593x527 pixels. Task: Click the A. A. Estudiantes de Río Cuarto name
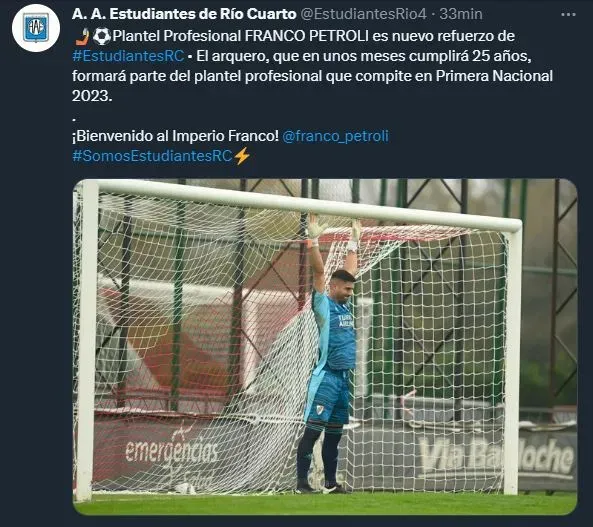pyautogui.click(x=184, y=14)
